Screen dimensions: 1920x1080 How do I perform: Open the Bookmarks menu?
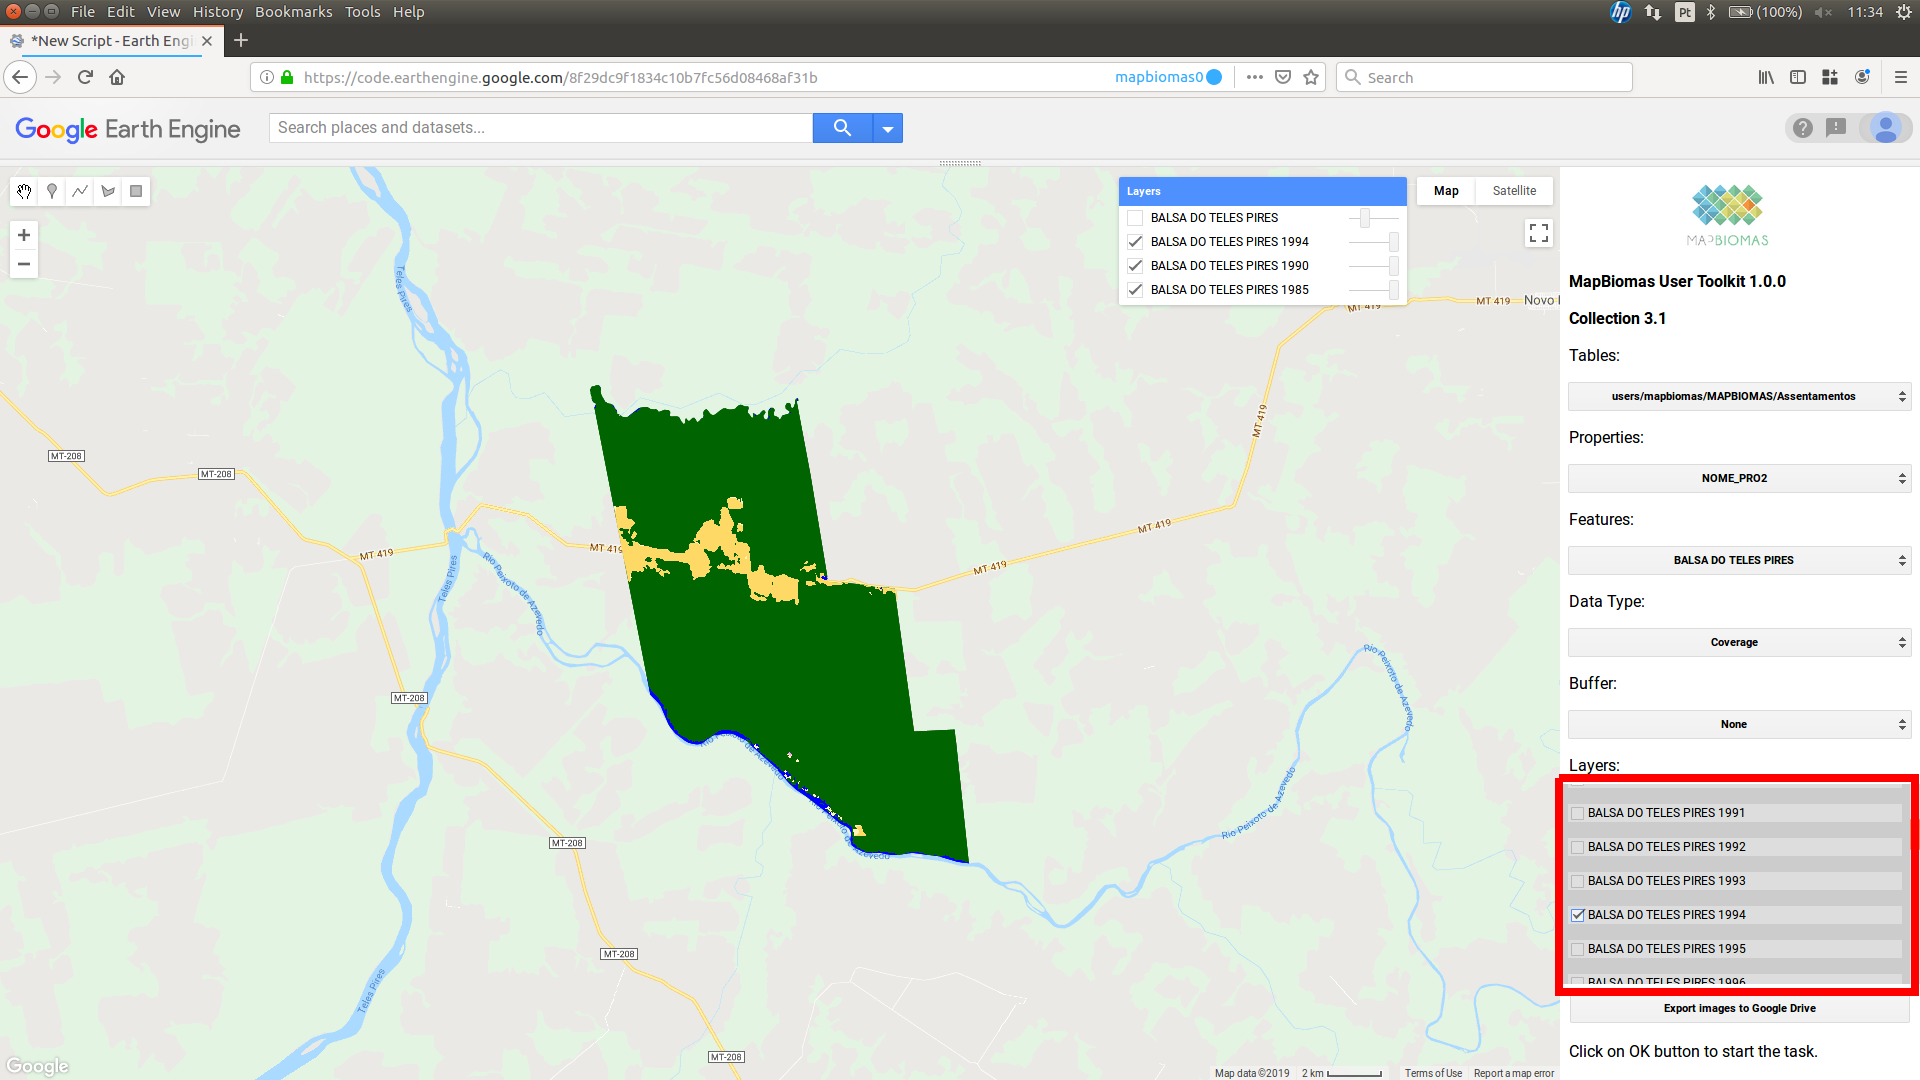293,12
